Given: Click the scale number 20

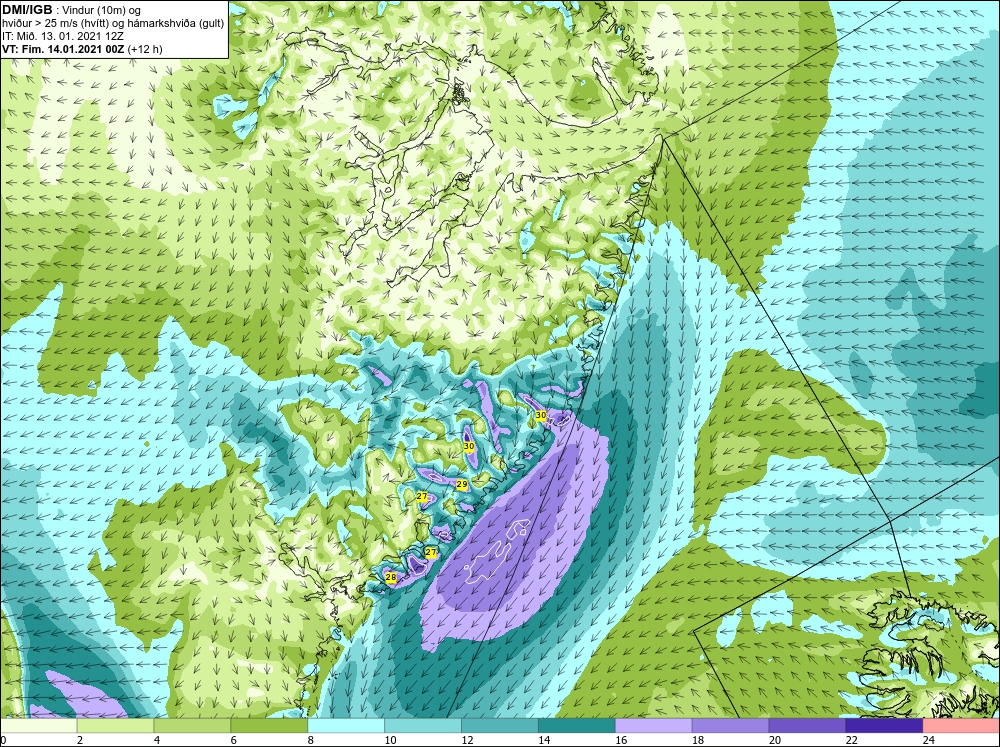Looking at the screenshot, I should click(775, 740).
